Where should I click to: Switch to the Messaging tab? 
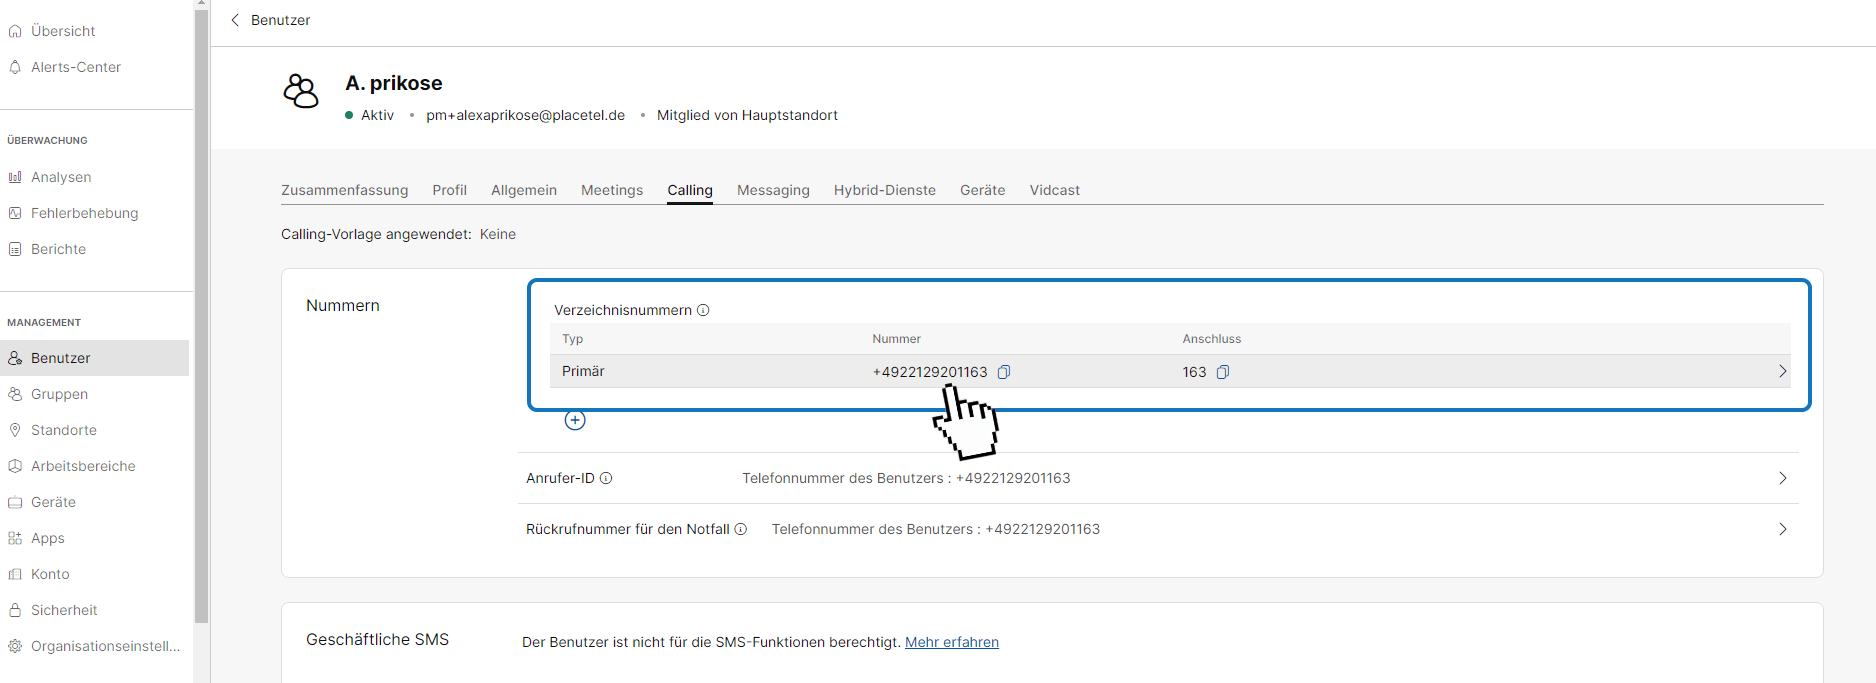773,190
